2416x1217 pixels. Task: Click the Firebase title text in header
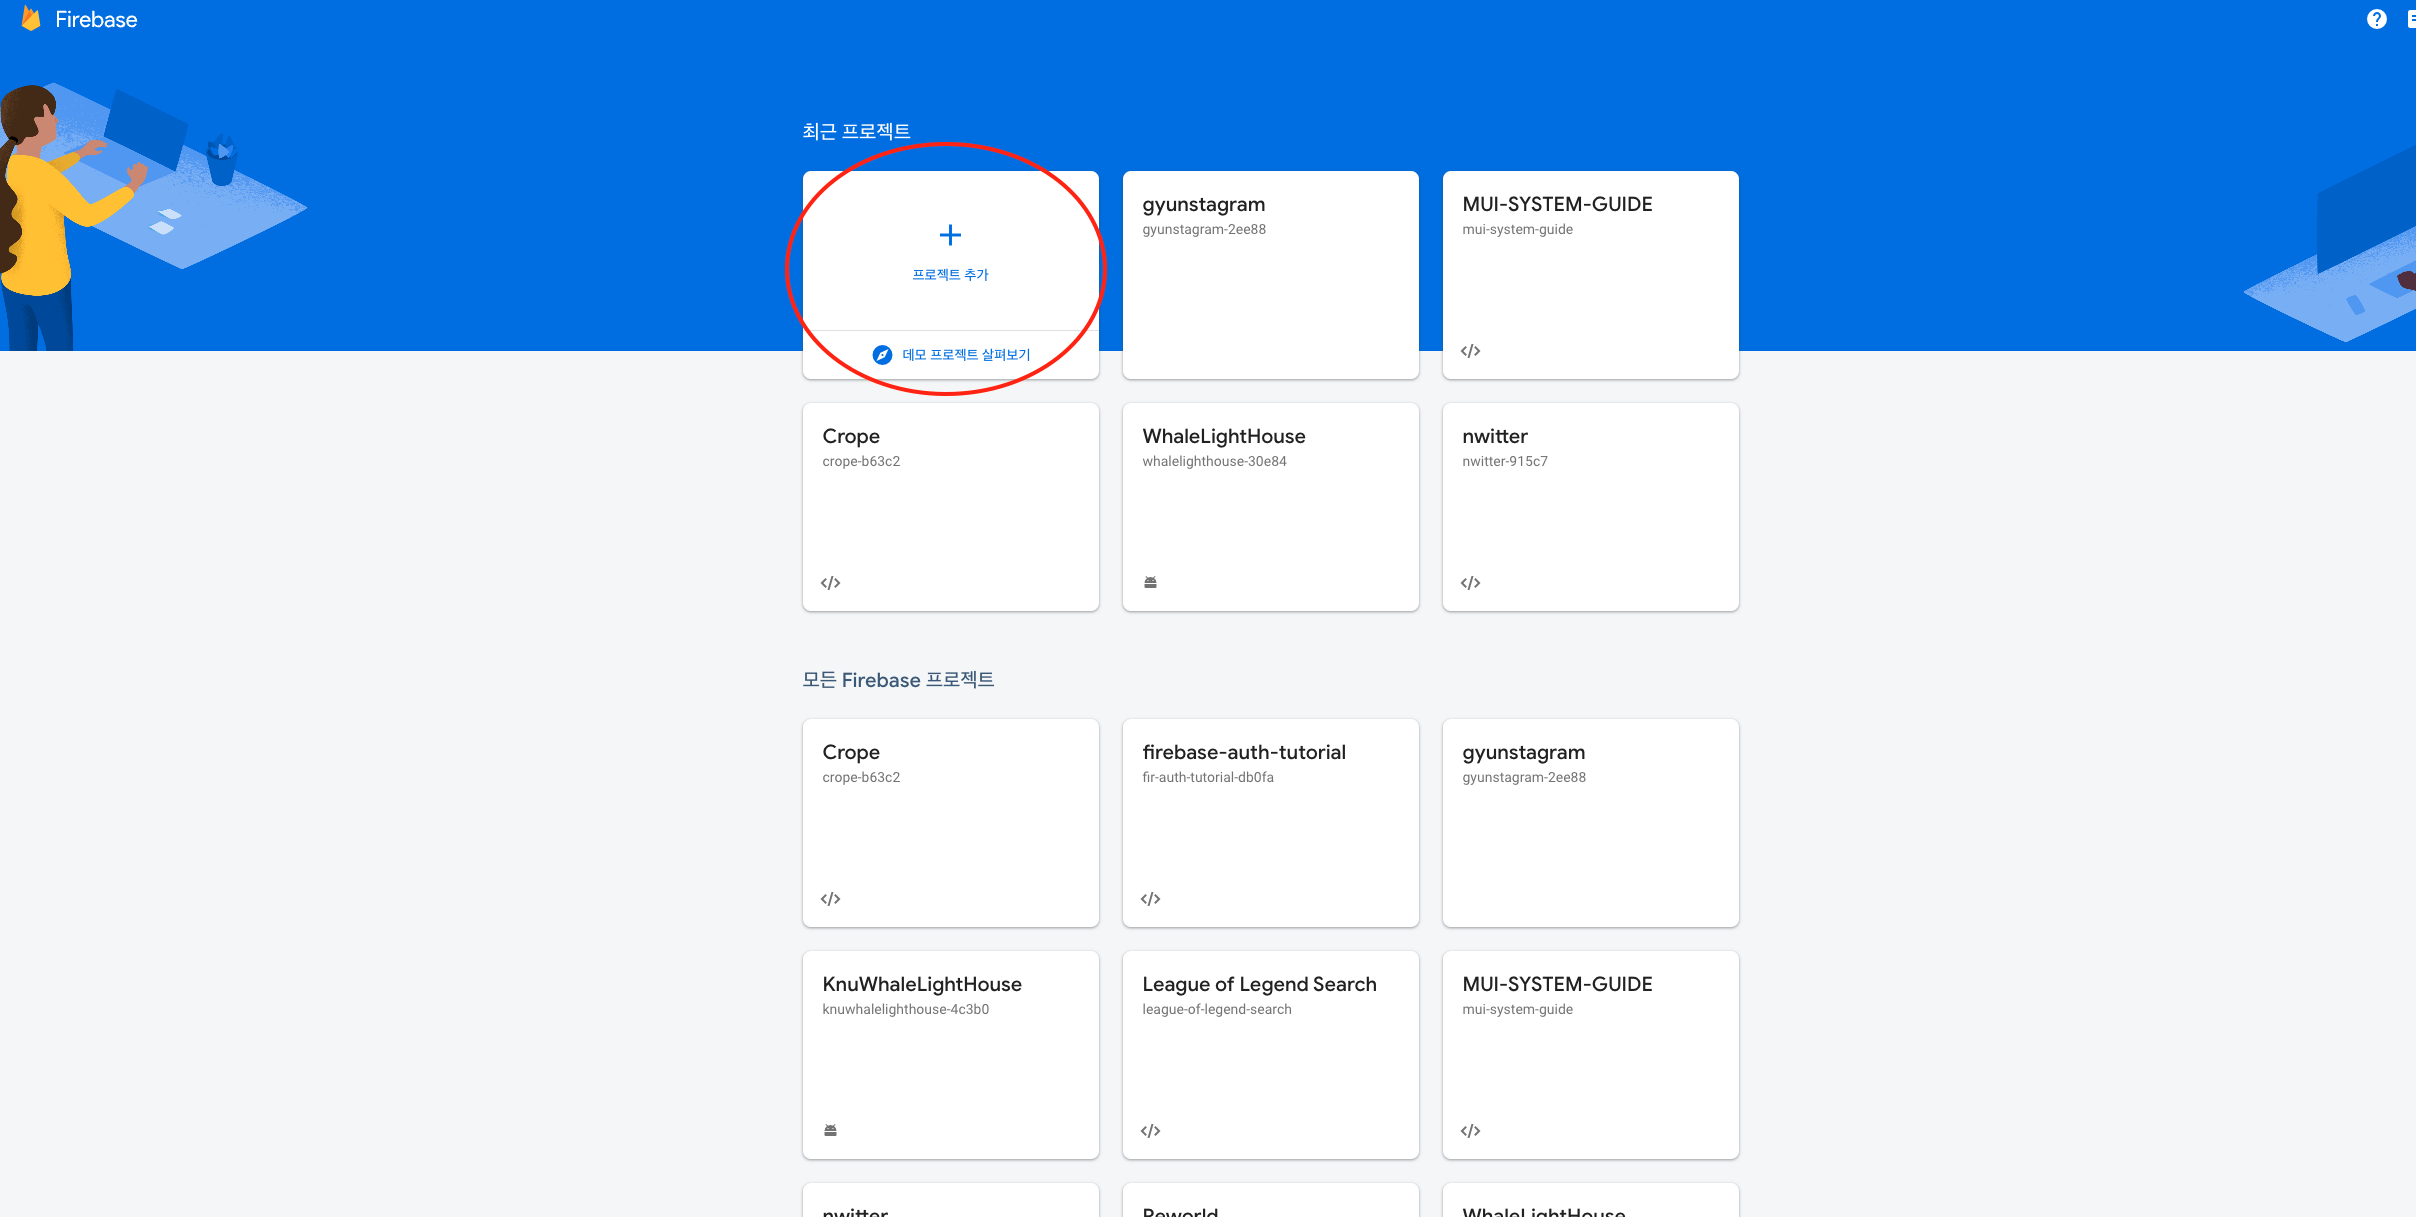[96, 20]
